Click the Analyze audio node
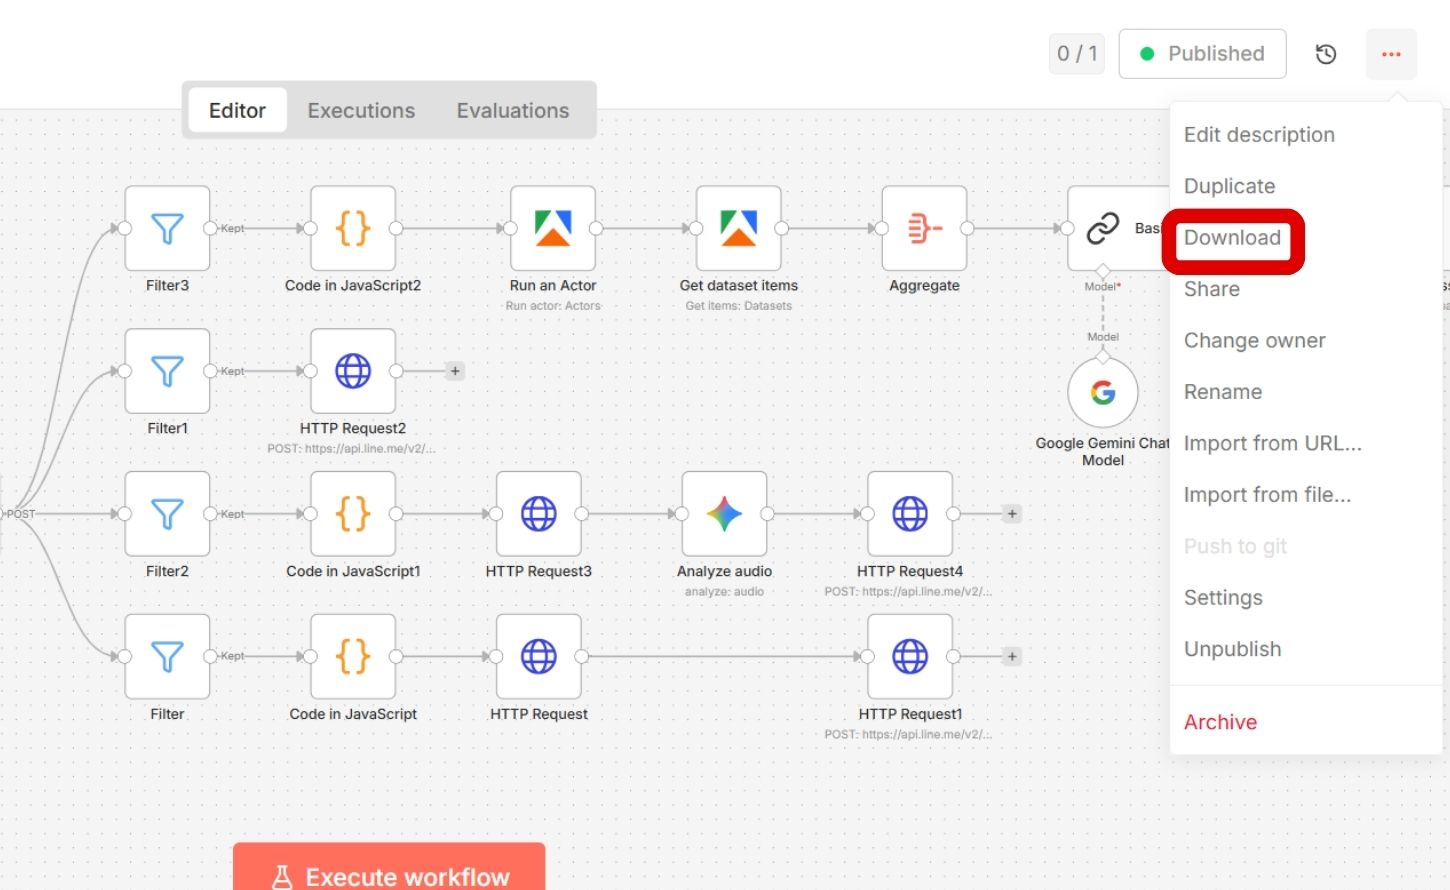 pyautogui.click(x=724, y=514)
